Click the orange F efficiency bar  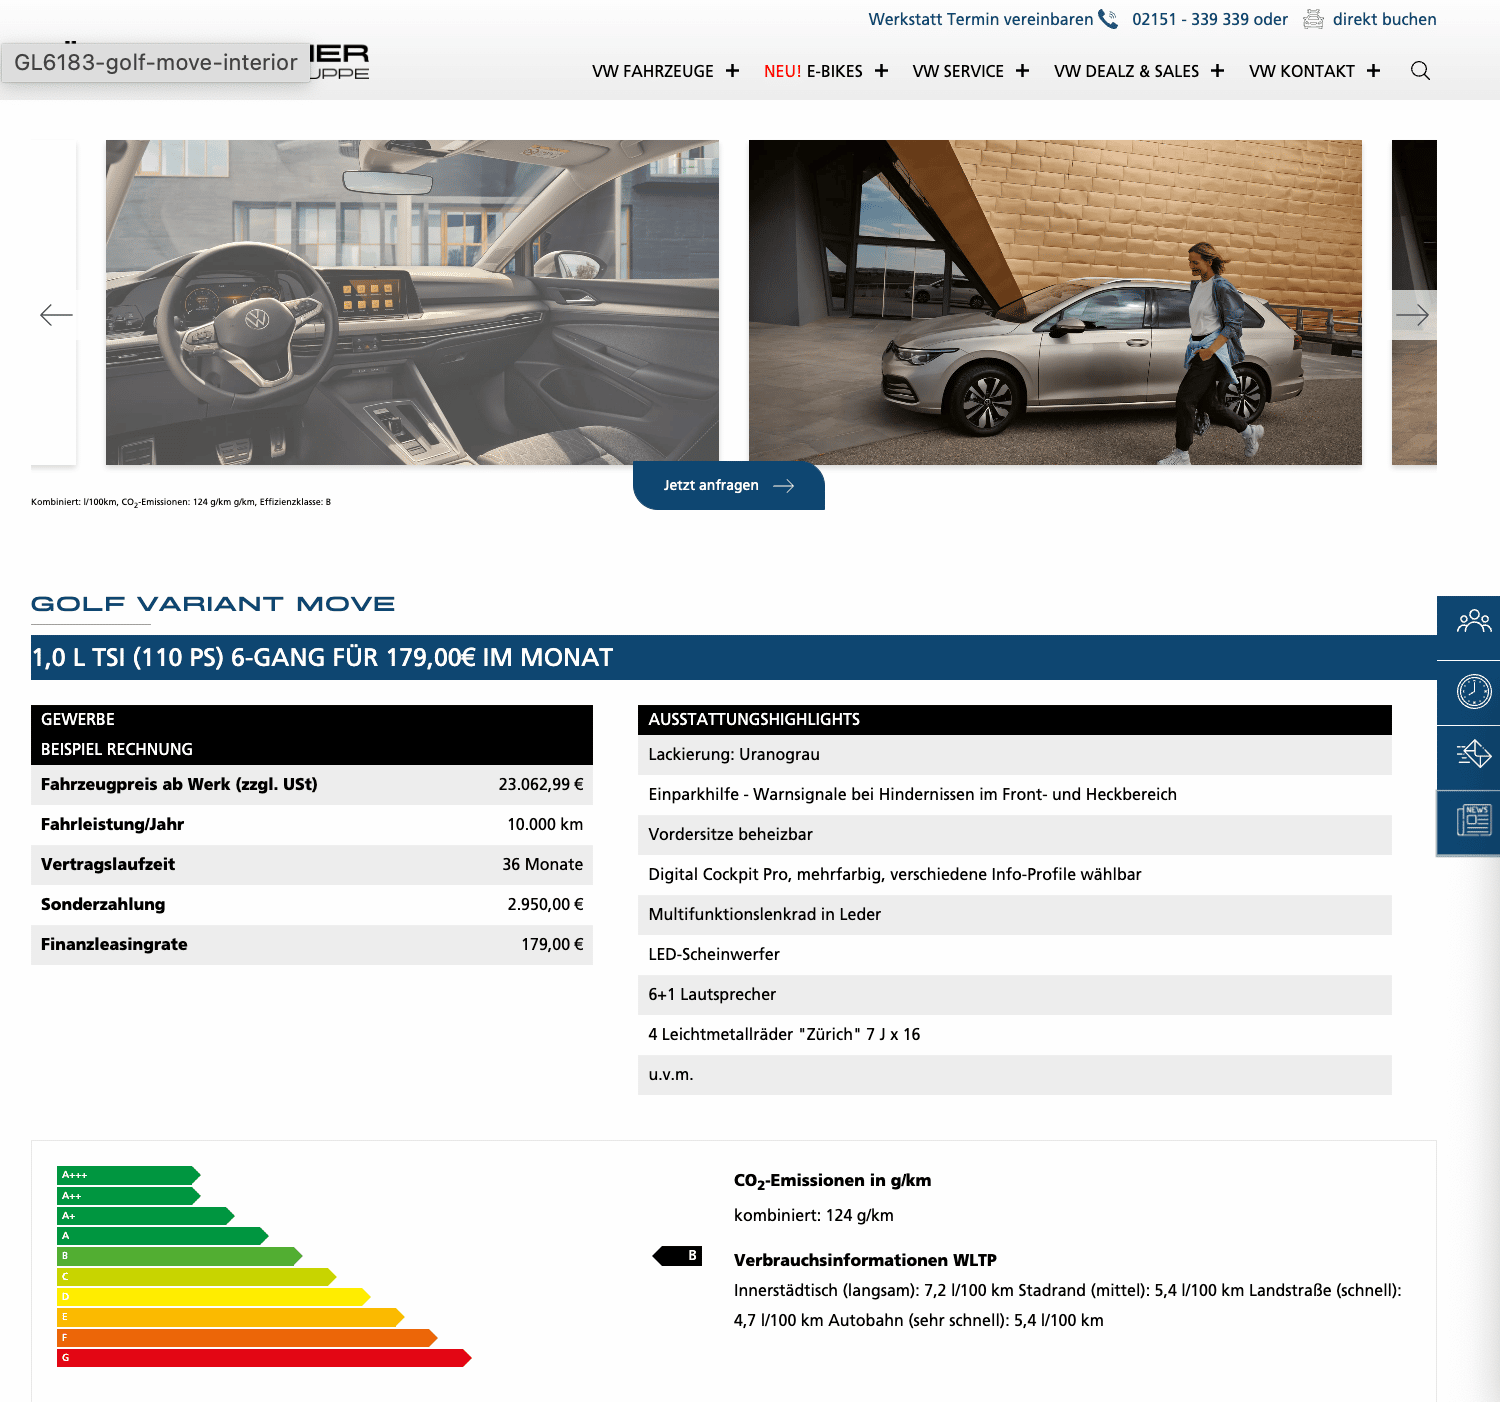pyautogui.click(x=247, y=1338)
